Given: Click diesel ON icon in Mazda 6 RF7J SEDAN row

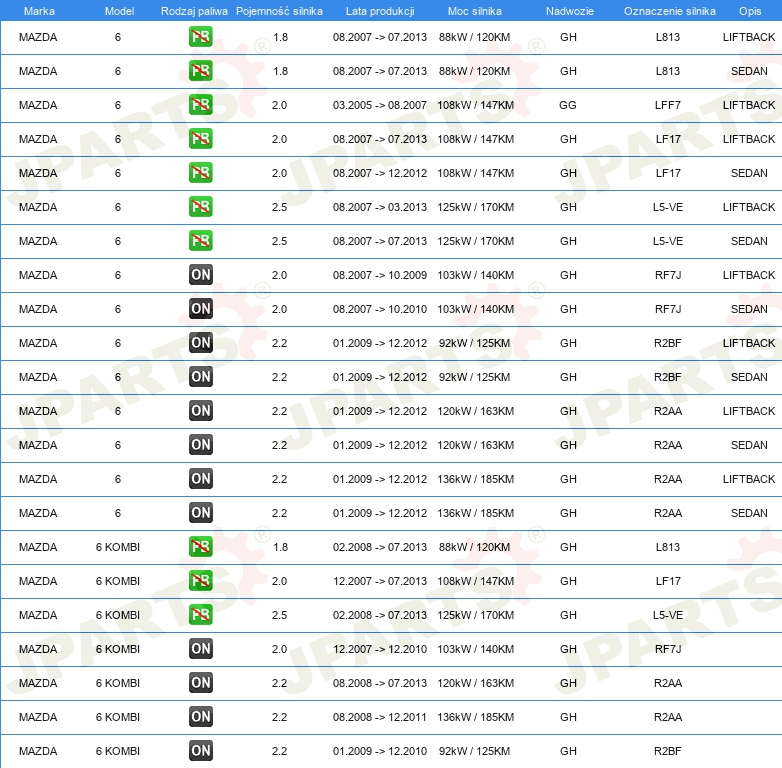Looking at the screenshot, I should click(x=200, y=309).
